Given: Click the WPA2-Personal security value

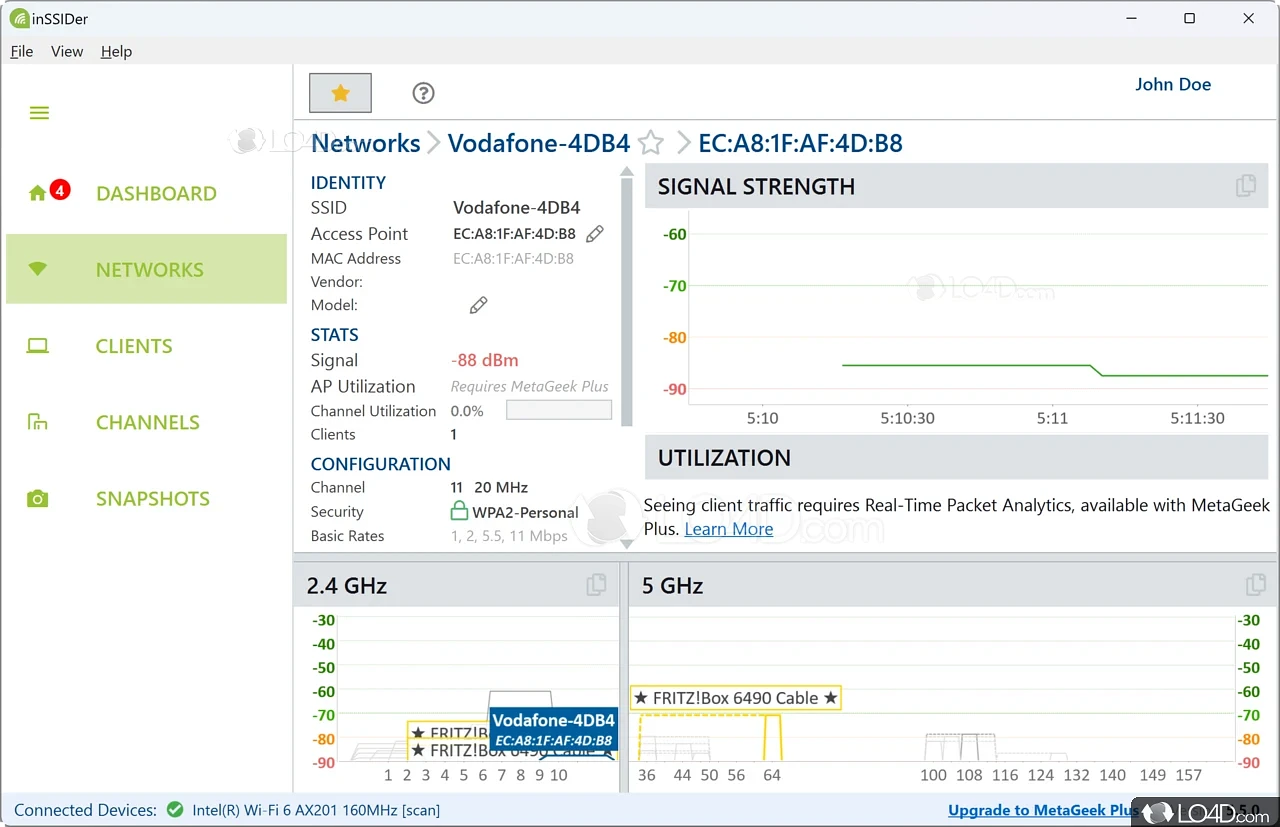Looking at the screenshot, I should coord(526,512).
